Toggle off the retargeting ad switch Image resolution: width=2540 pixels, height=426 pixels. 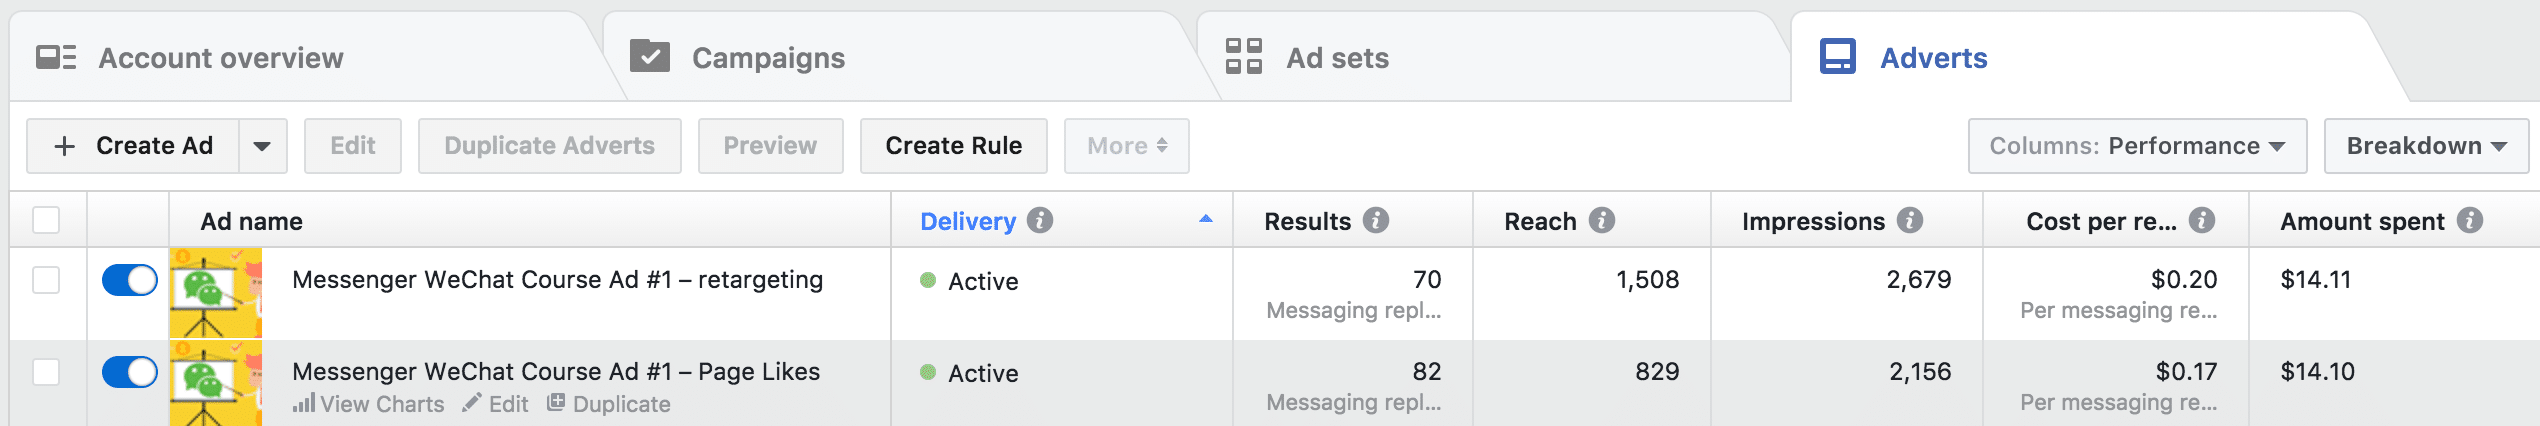[x=130, y=280]
